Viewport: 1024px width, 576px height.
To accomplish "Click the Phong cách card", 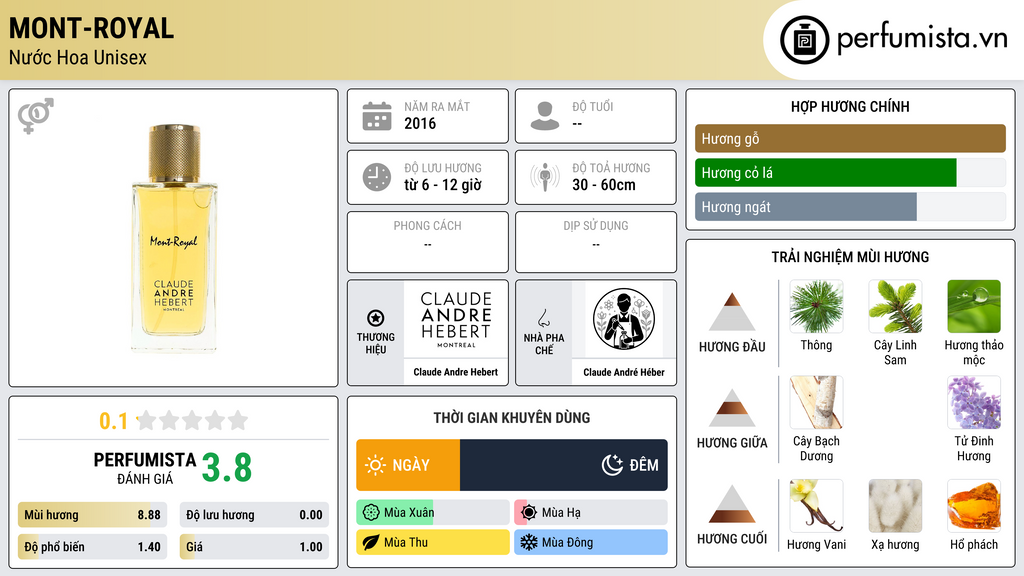I will click(428, 242).
